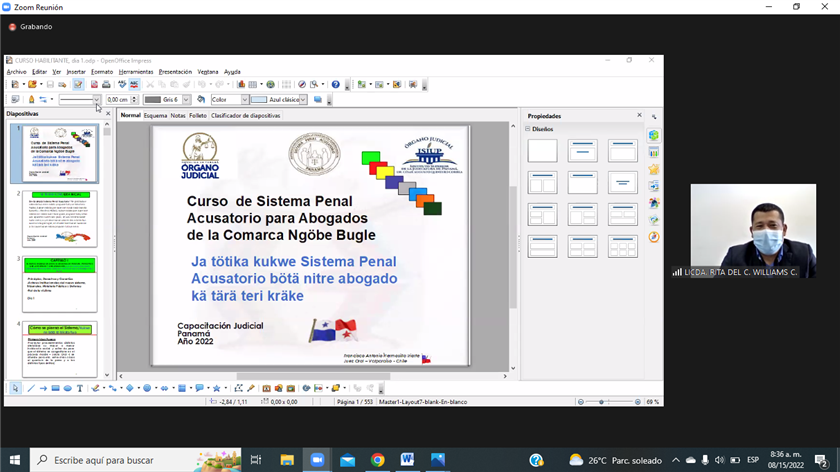This screenshot has height=472, width=840.
Task: Click the line width 0,00 cm field
Action: point(118,100)
